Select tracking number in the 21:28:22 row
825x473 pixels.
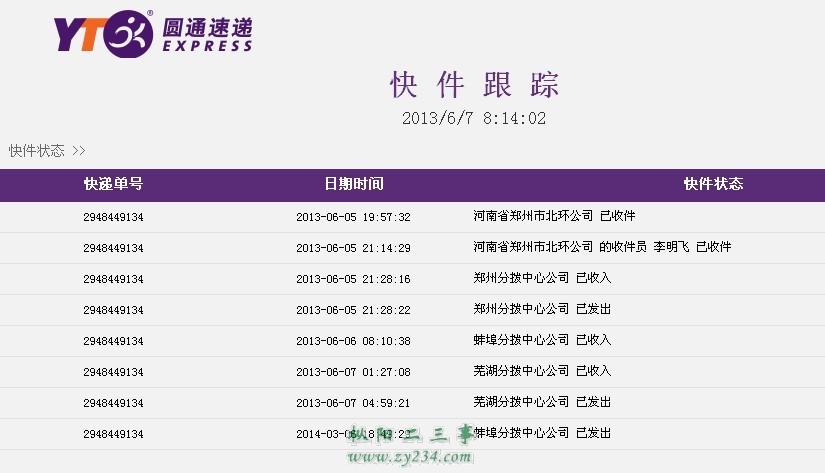coord(113,310)
